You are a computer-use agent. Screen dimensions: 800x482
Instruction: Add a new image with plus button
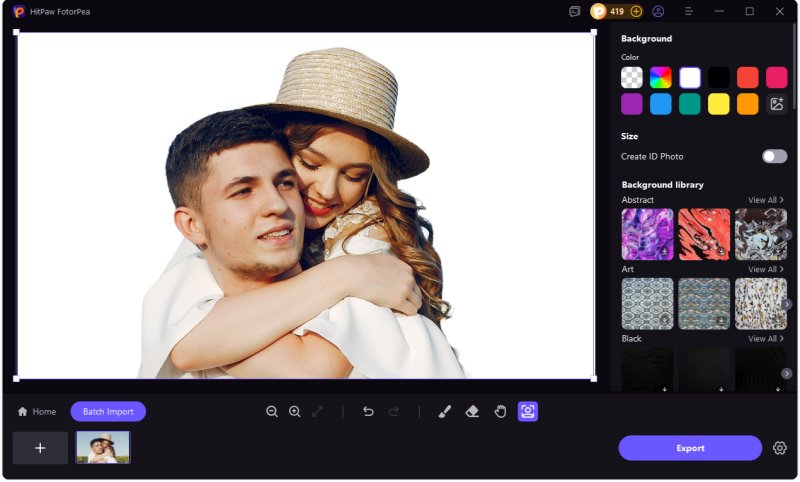pos(40,448)
